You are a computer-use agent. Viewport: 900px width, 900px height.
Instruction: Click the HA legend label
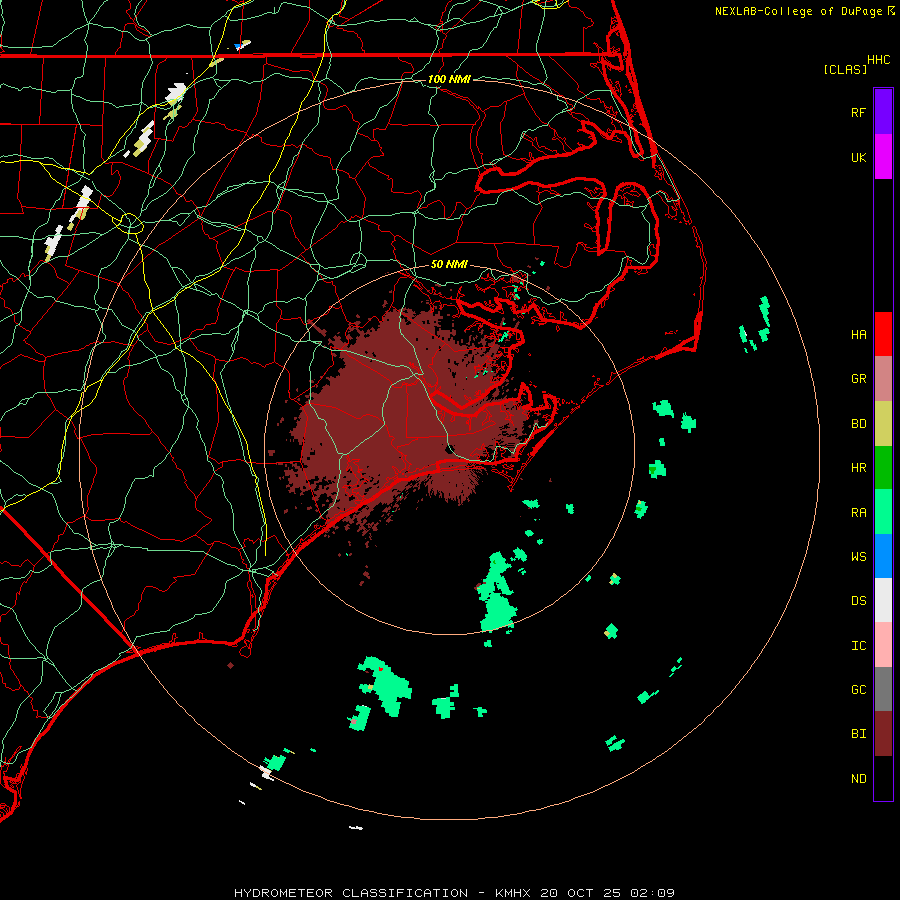point(858,335)
